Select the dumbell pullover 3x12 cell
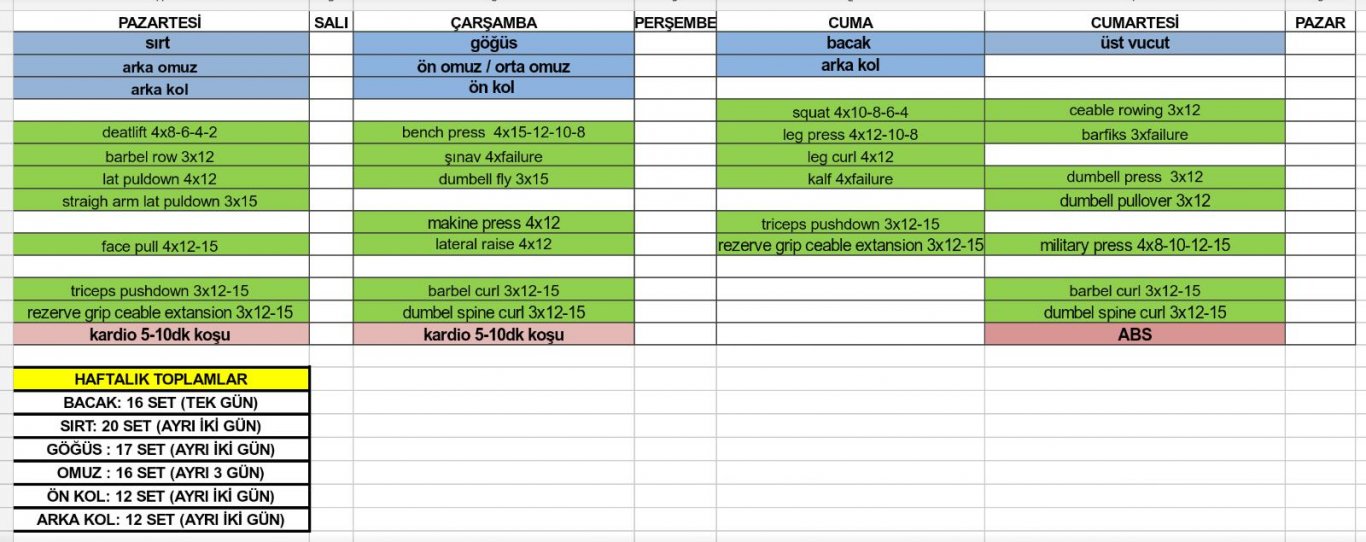Viewport: 1366px width, 542px height. (1134, 201)
